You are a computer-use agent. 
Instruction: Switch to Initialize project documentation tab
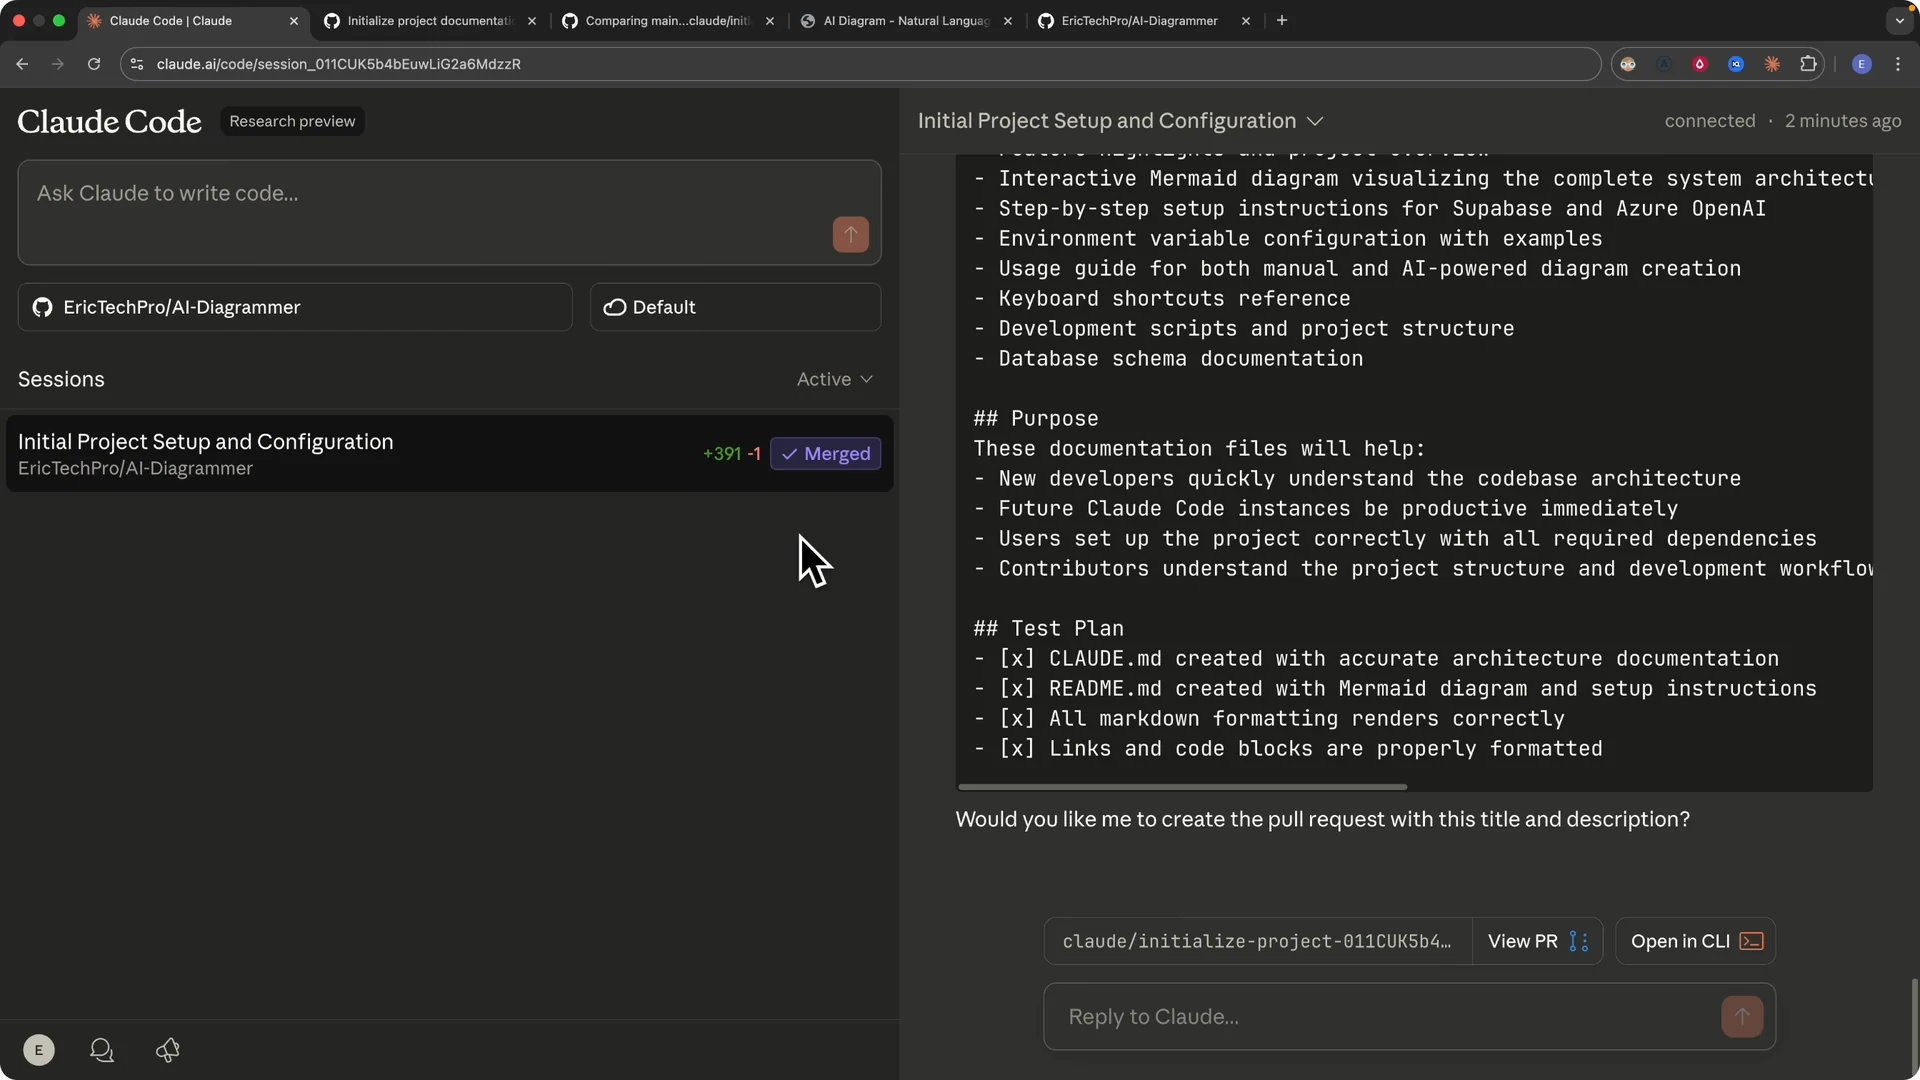coord(430,21)
